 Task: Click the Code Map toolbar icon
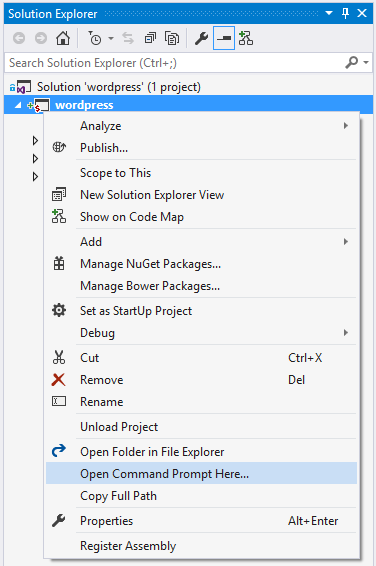coord(246,38)
